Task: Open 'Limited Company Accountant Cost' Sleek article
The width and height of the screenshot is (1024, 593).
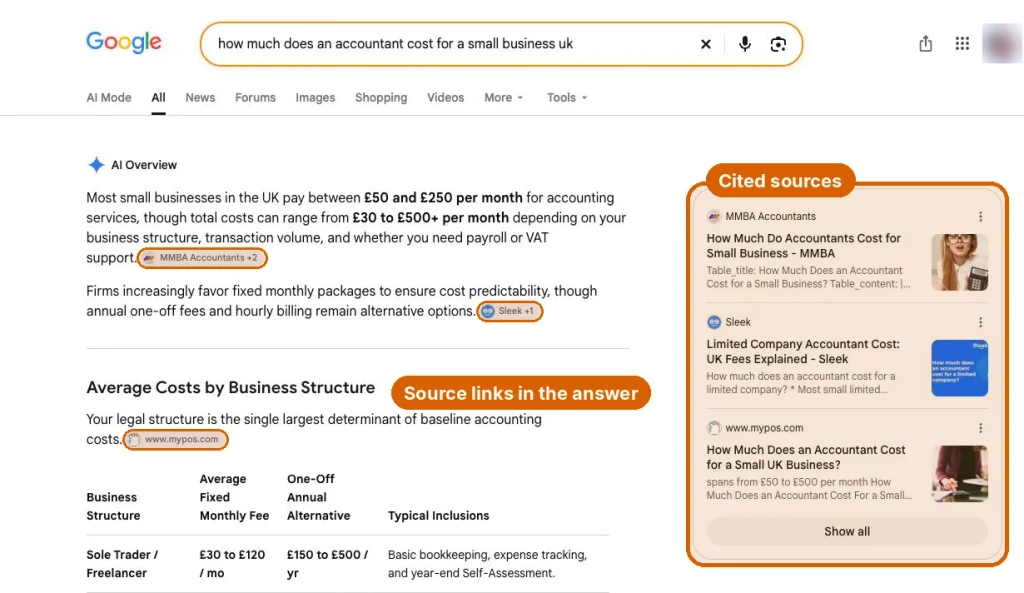Action: 803,351
